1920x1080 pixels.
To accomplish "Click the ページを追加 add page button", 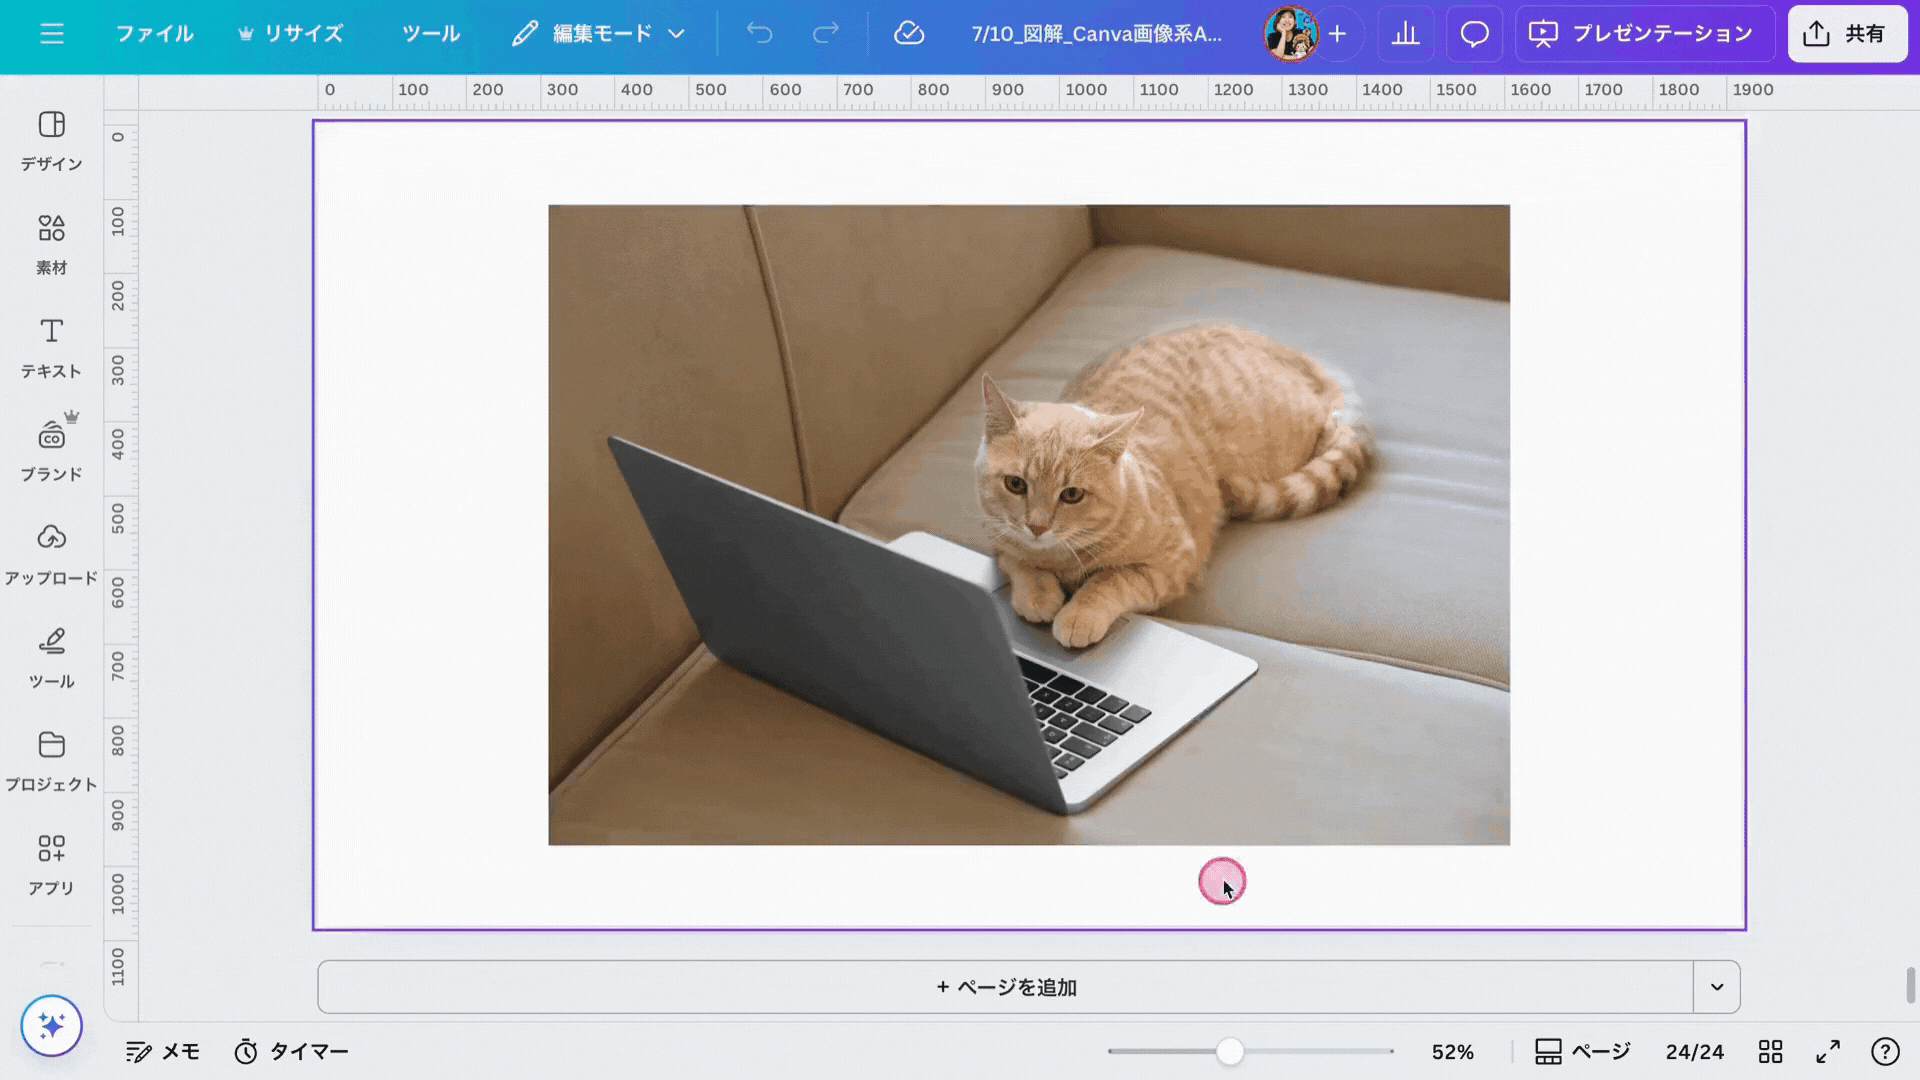I will [x=1005, y=987].
